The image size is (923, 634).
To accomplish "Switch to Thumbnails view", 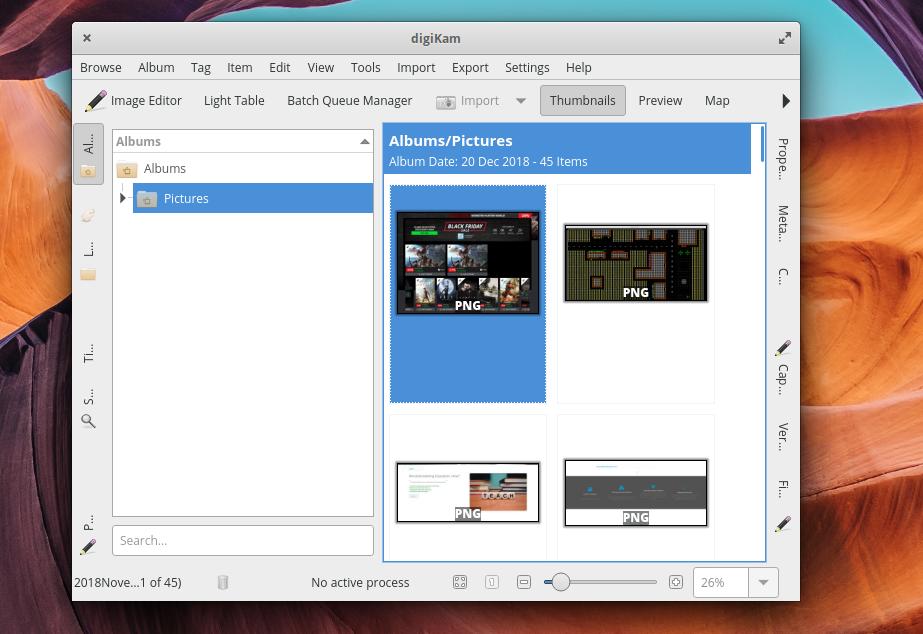I will tap(582, 100).
